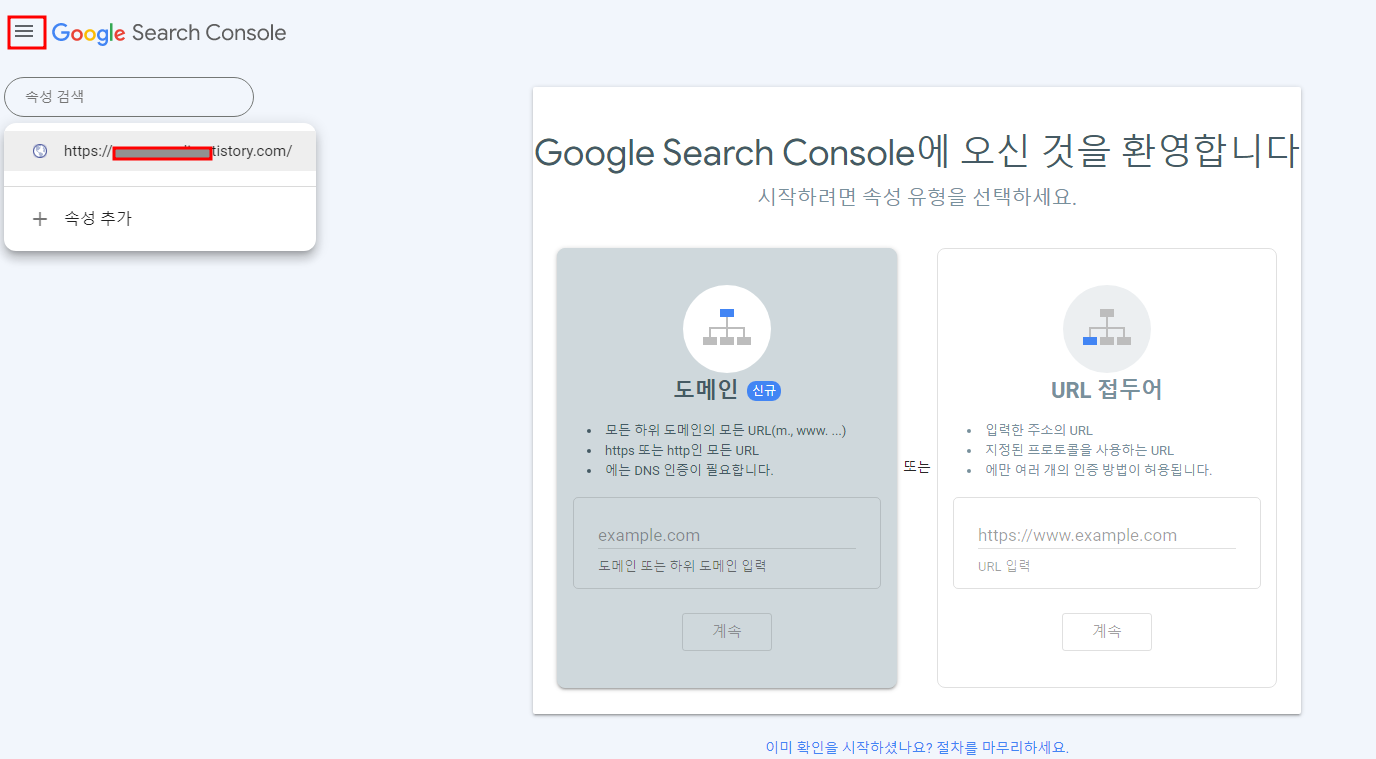Focus the example.com domain input field
Viewport: 1376px width, 759px height.
[x=727, y=535]
